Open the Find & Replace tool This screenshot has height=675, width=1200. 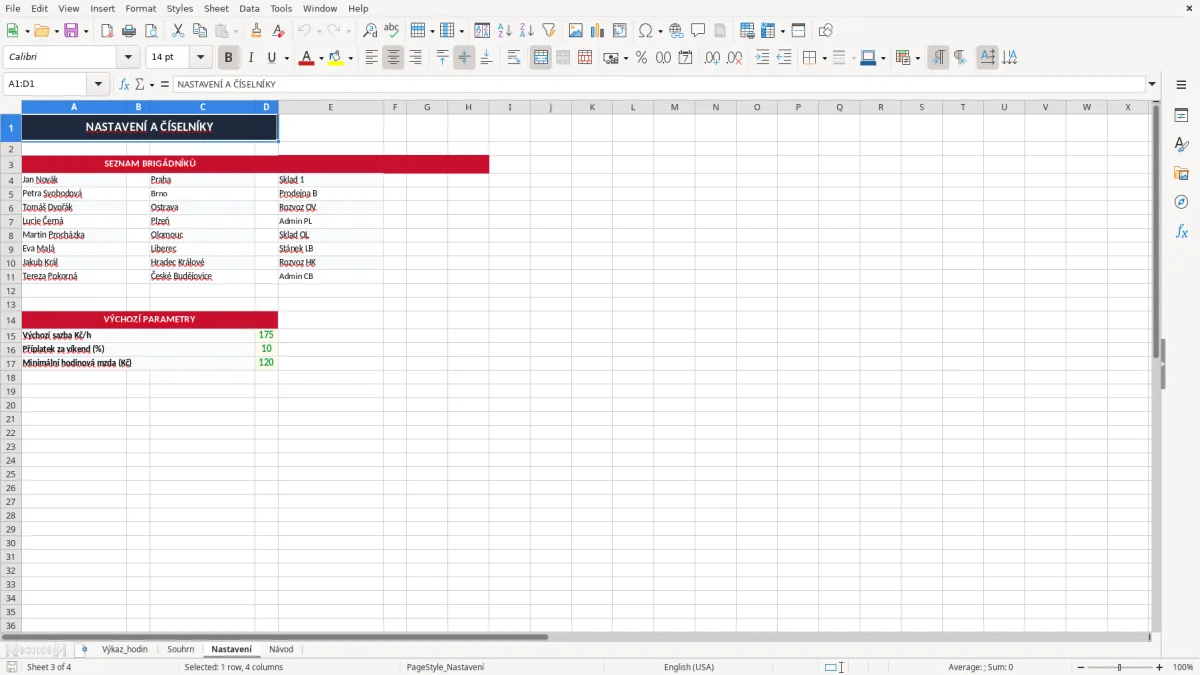[370, 31]
